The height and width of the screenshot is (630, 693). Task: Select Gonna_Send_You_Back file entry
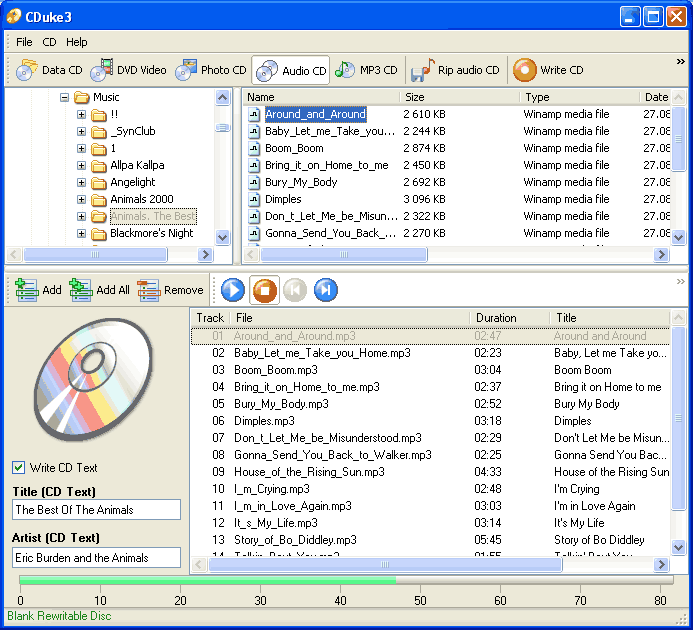tap(330, 233)
